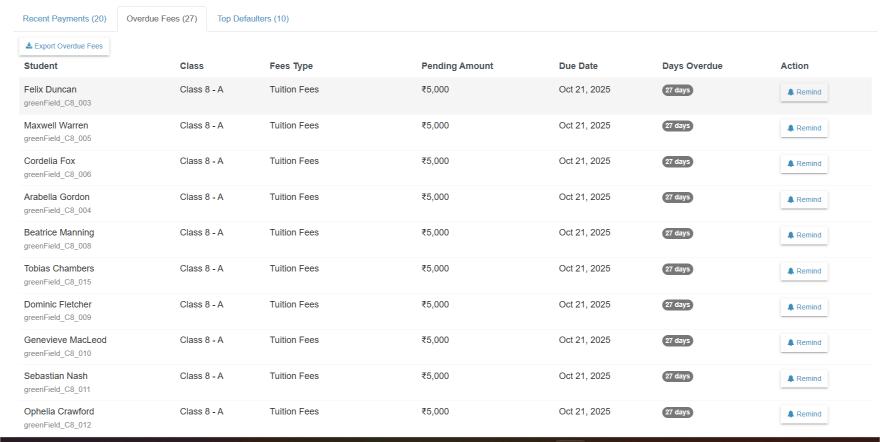Remind Genevieve MacLeod about fees
Viewport: 880px width, 442px height.
[x=804, y=343]
